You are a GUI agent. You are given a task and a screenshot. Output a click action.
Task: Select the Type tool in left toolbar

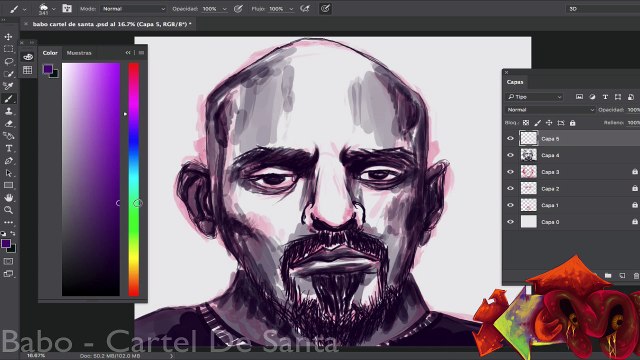click(x=8, y=148)
